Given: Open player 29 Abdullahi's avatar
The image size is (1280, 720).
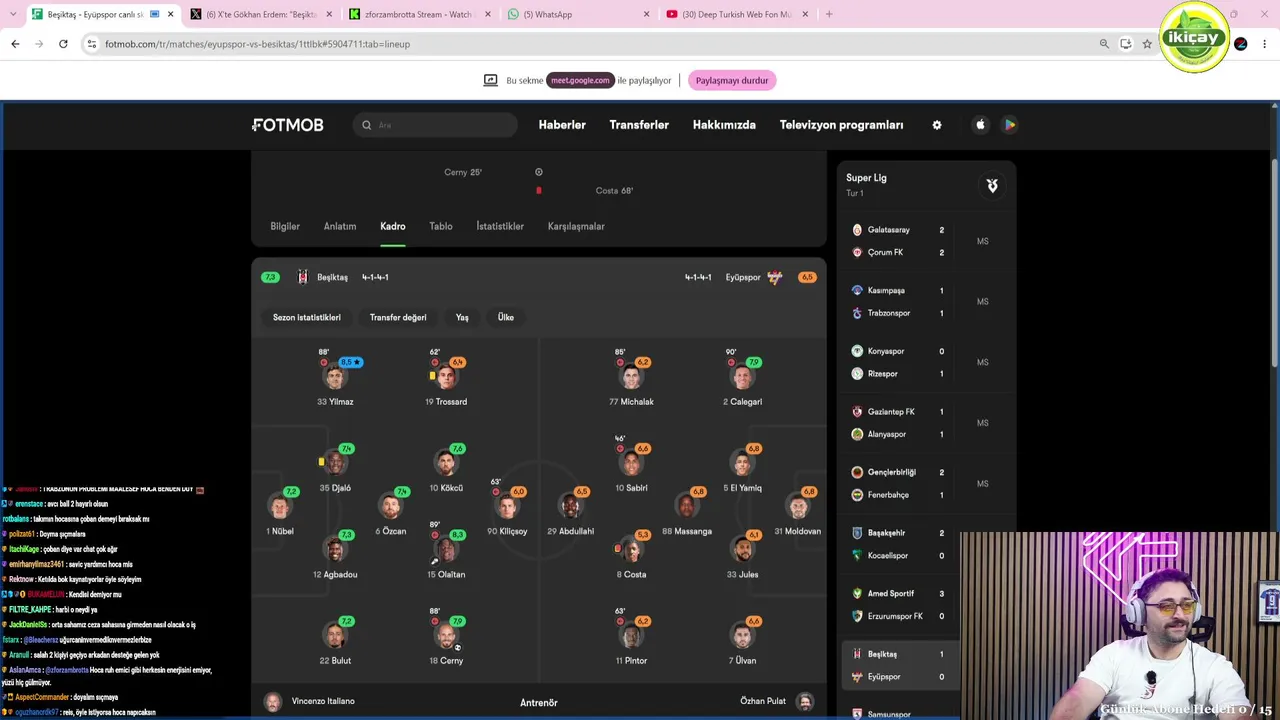Looking at the screenshot, I should coord(571,507).
